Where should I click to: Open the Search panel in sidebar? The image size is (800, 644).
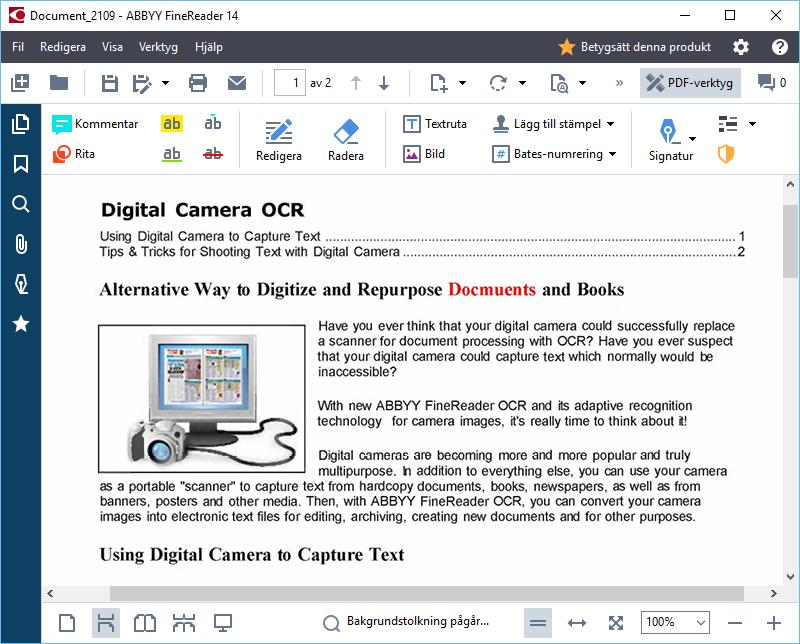(20, 204)
